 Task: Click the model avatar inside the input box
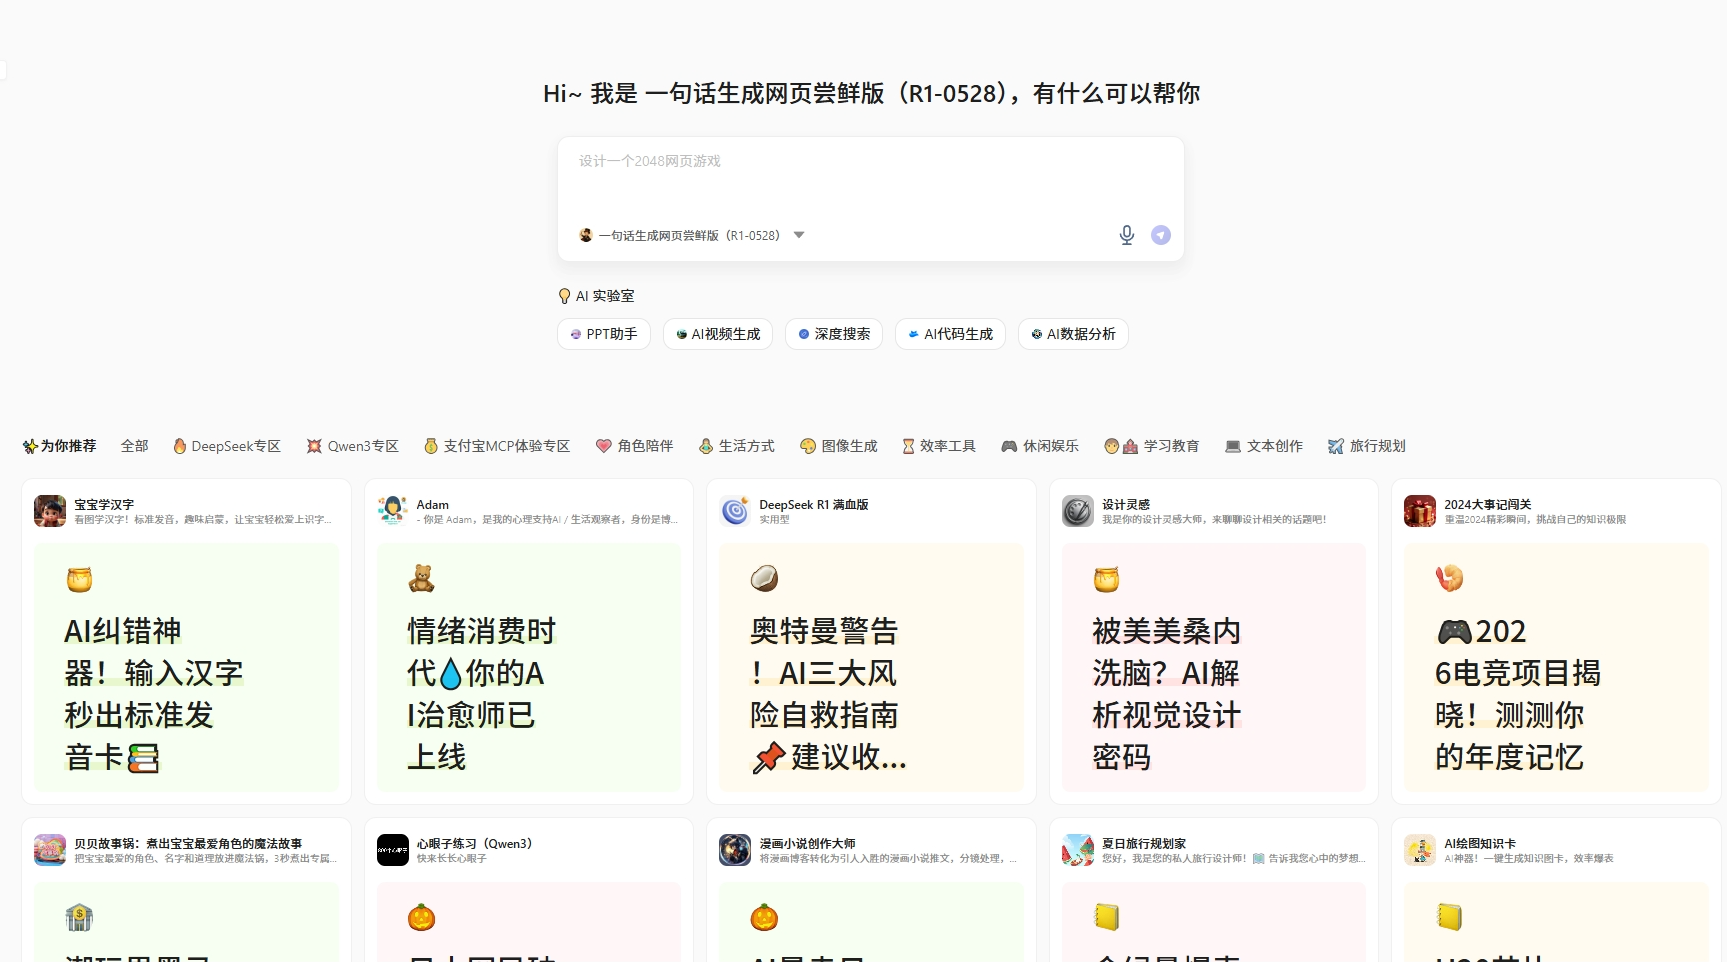pyautogui.click(x=584, y=234)
